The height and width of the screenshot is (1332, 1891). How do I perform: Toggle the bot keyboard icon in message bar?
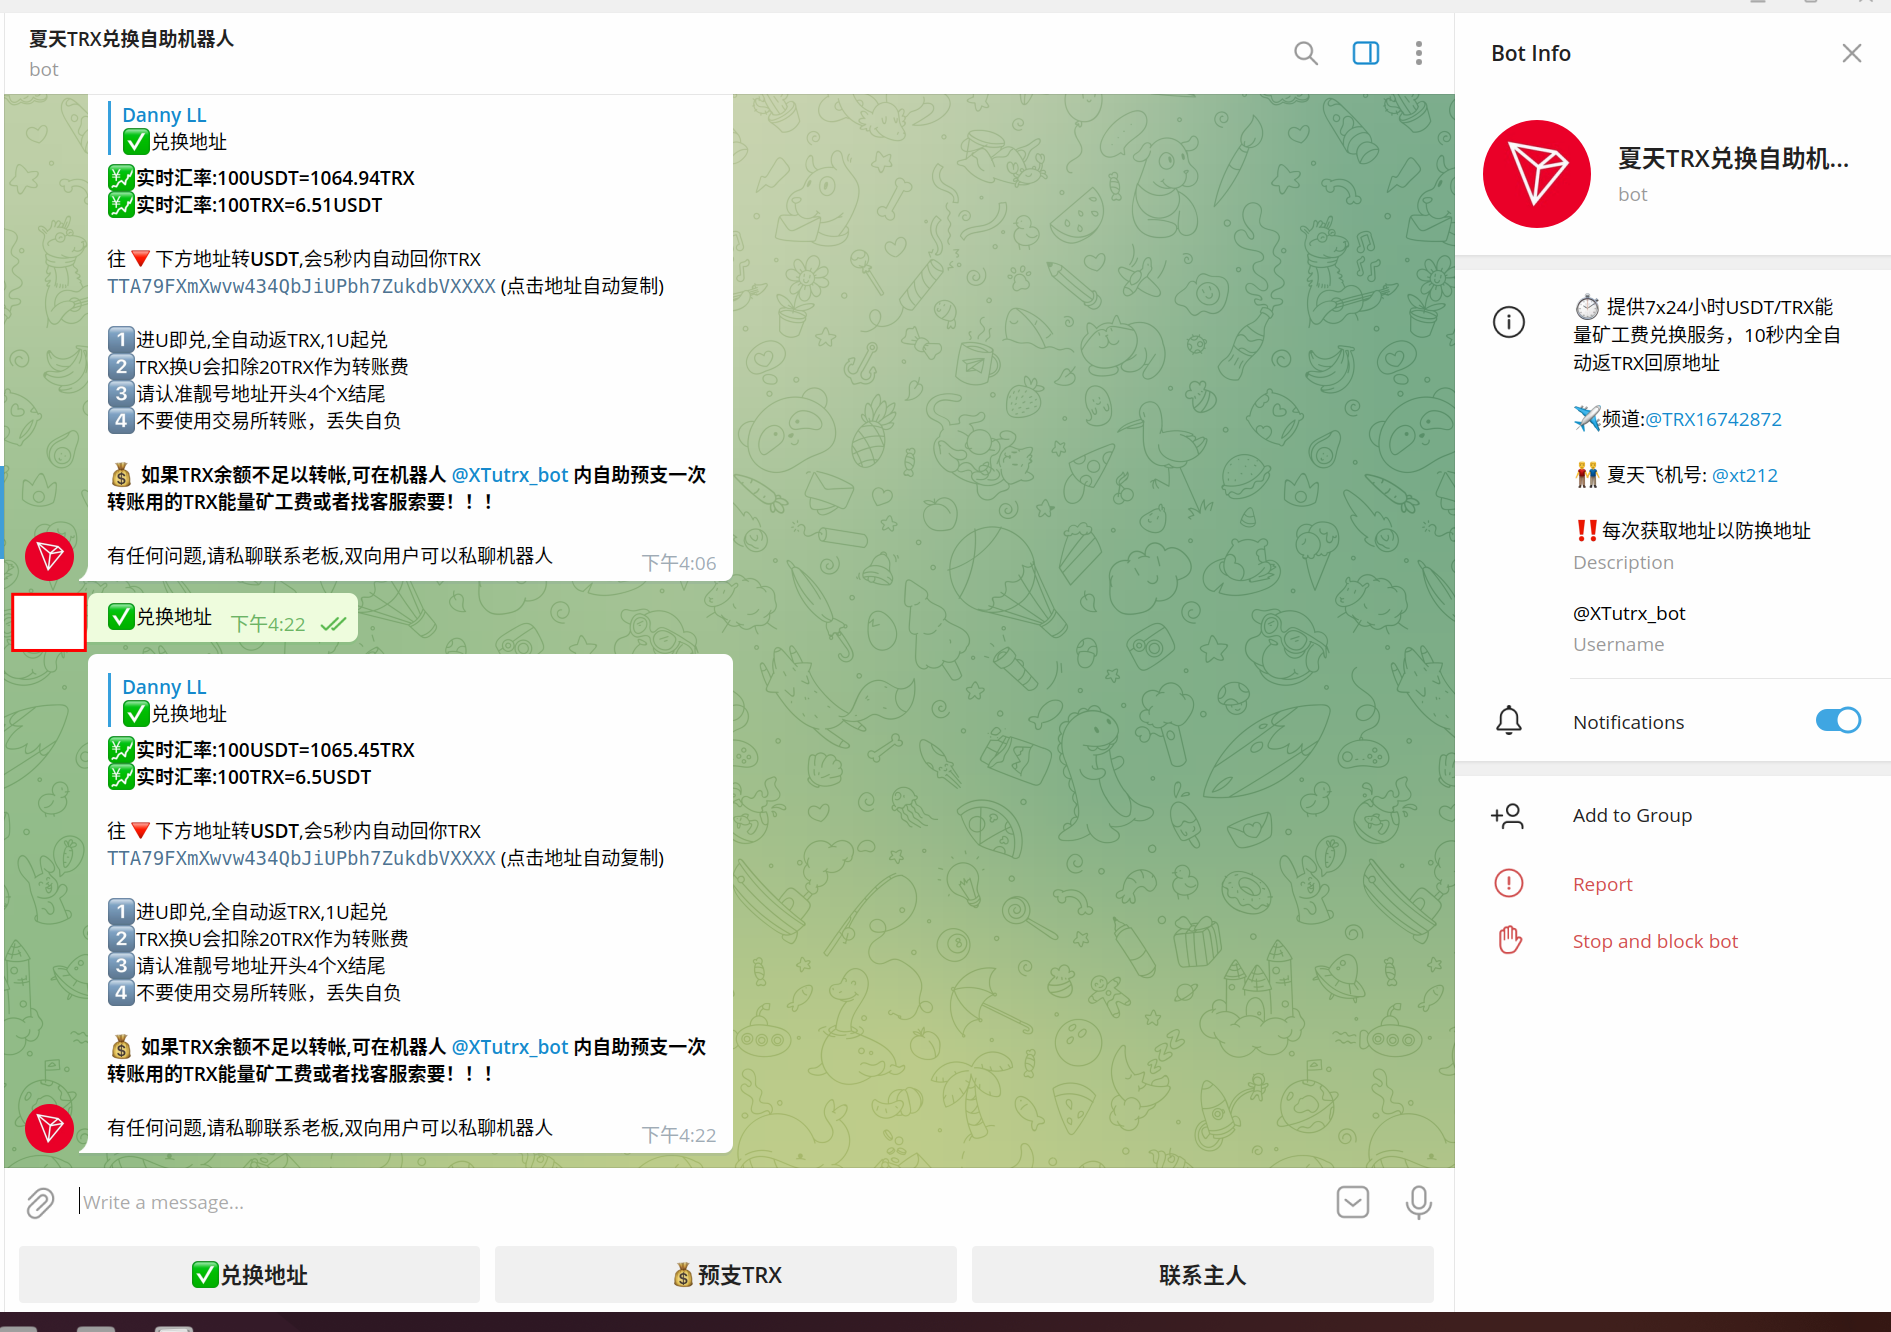pos(1352,1202)
